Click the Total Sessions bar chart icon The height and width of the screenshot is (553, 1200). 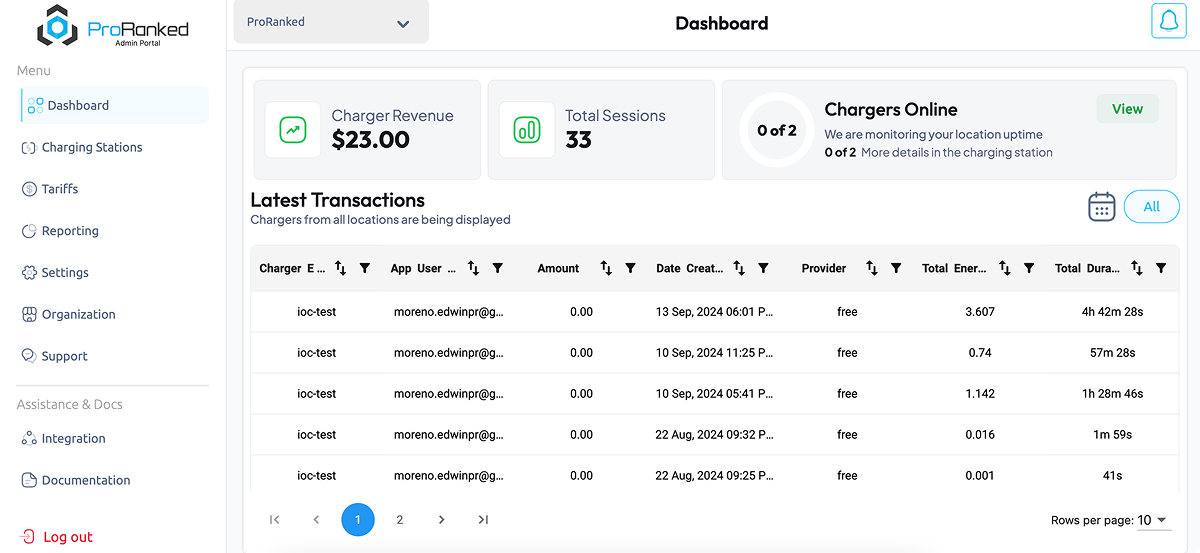527,130
